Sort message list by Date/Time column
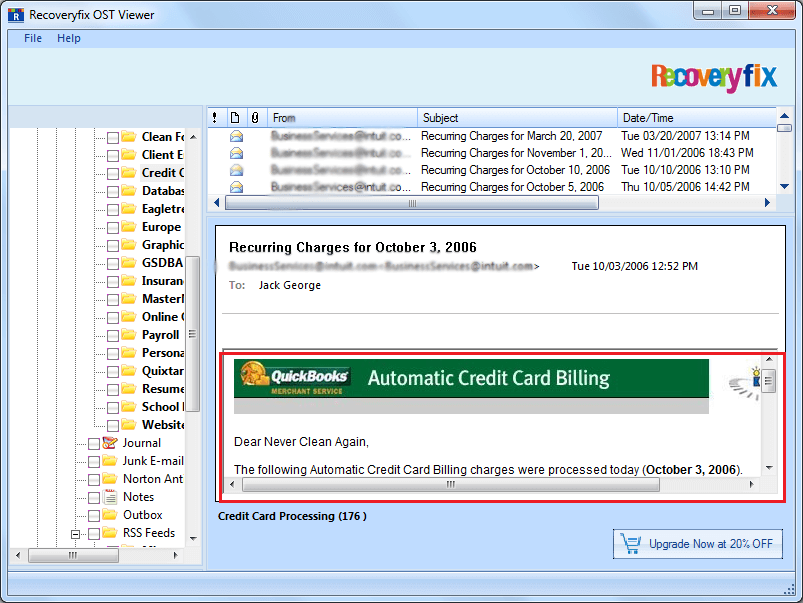The image size is (803, 603). (x=696, y=118)
